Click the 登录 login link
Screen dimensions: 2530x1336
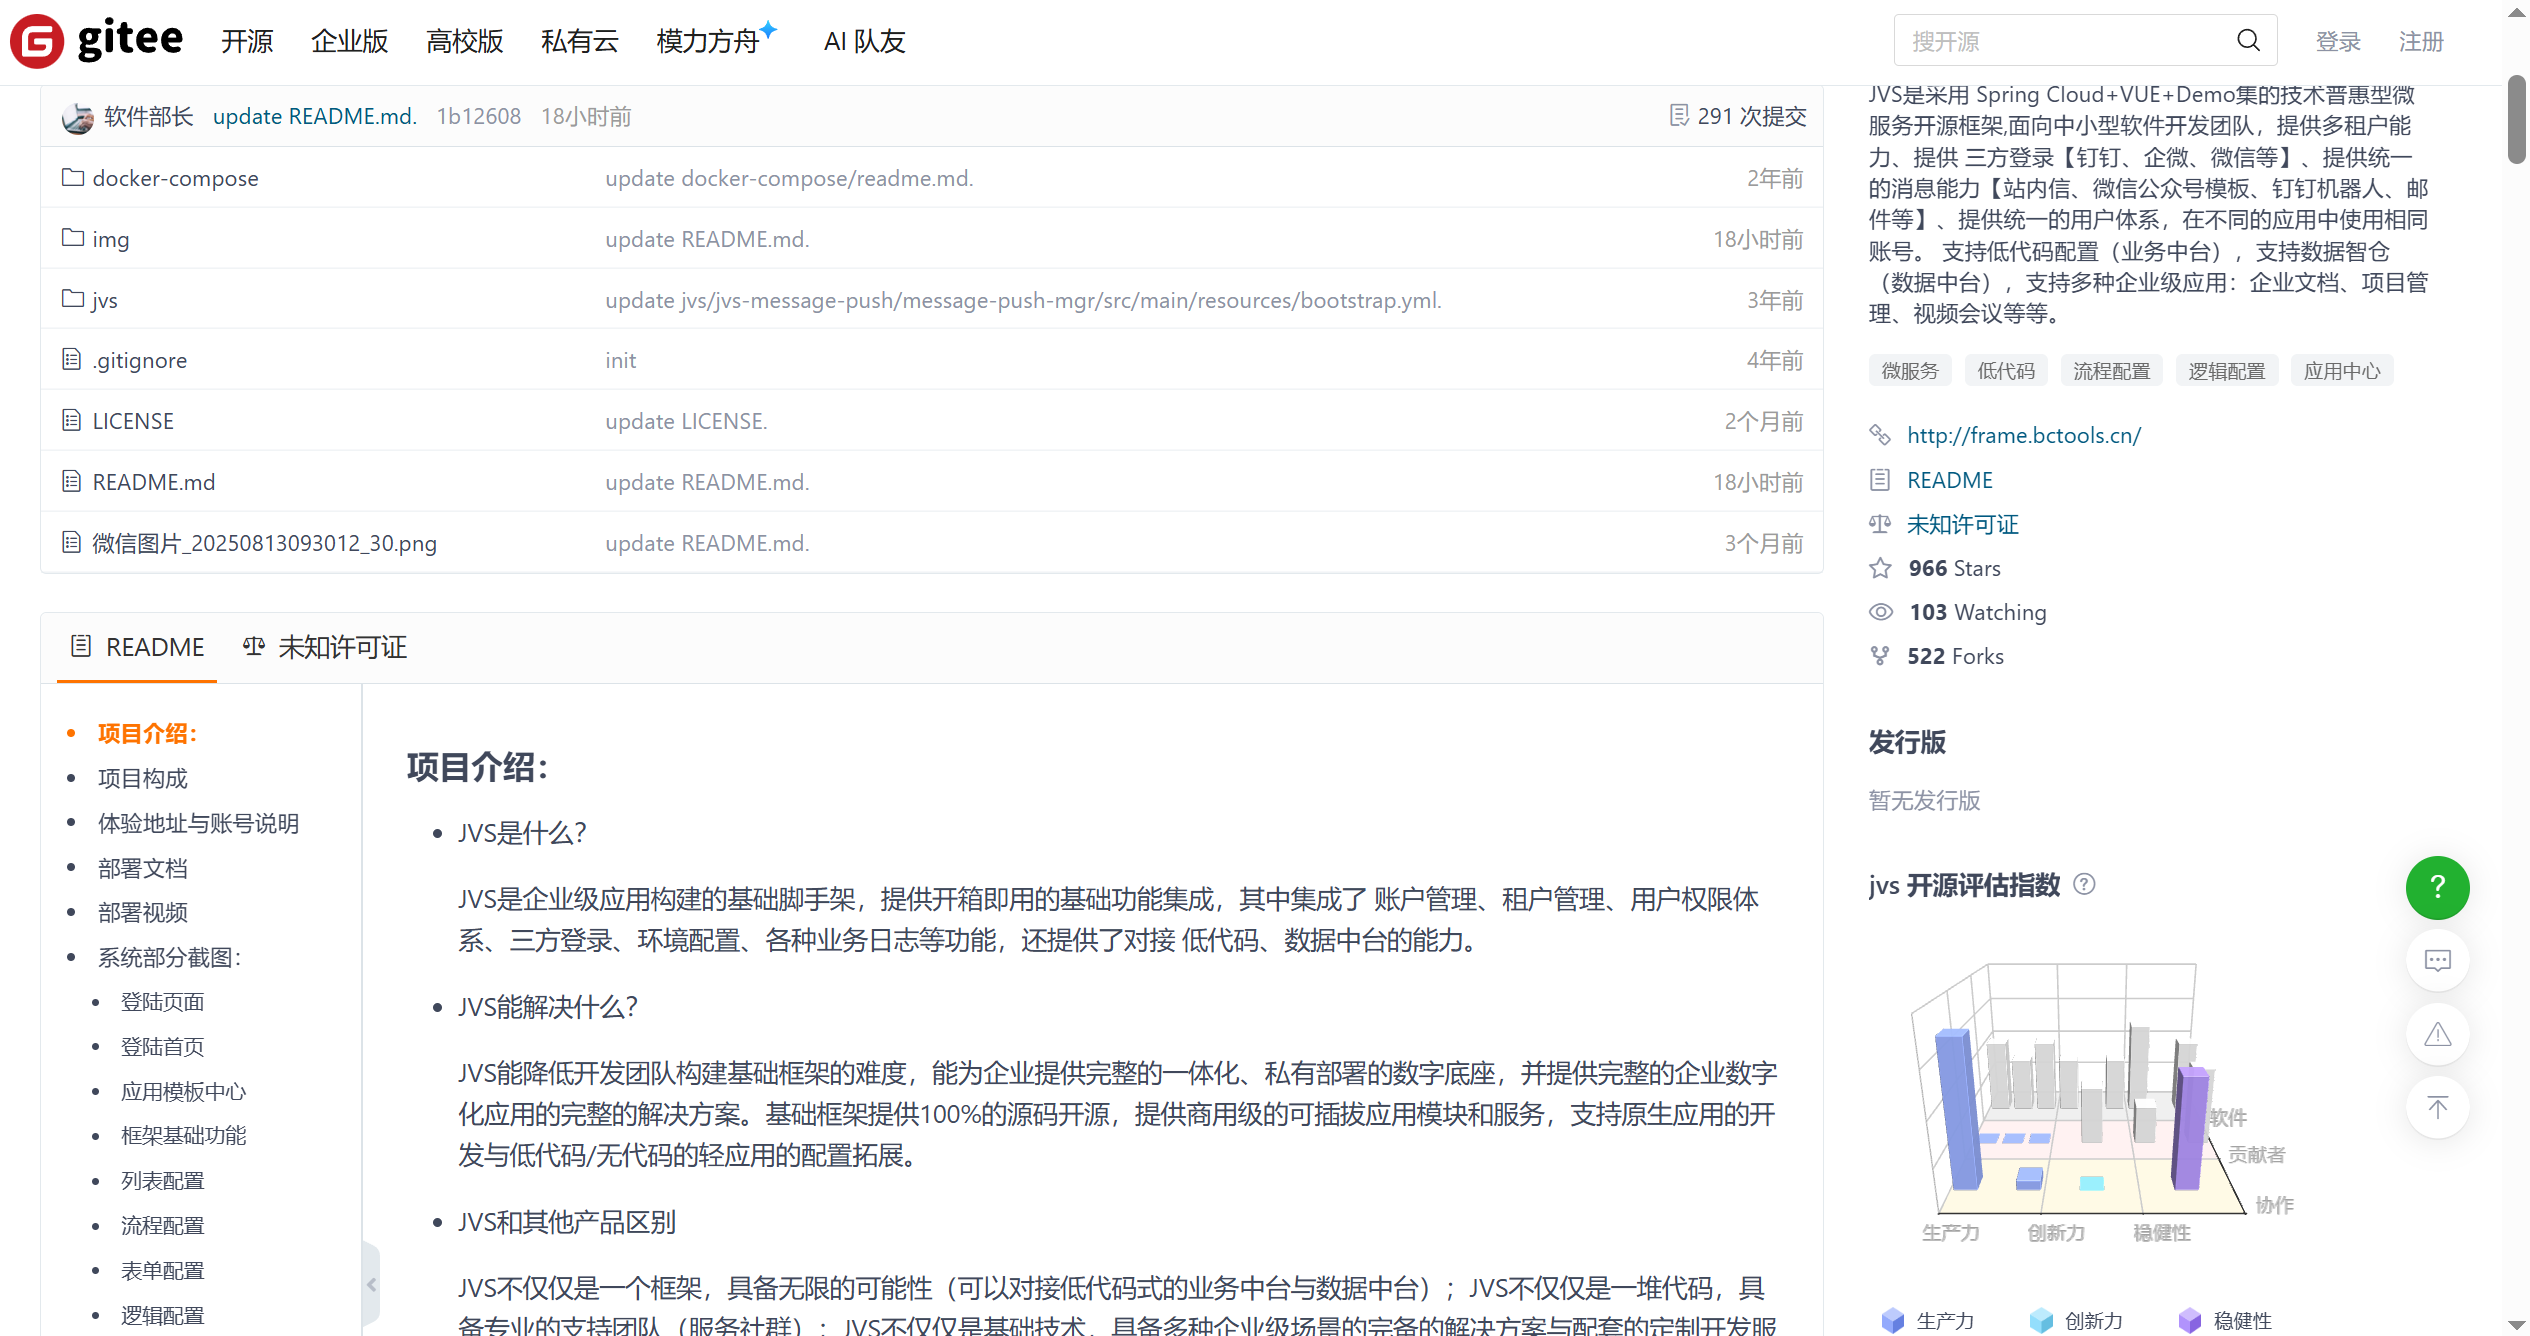[2337, 41]
